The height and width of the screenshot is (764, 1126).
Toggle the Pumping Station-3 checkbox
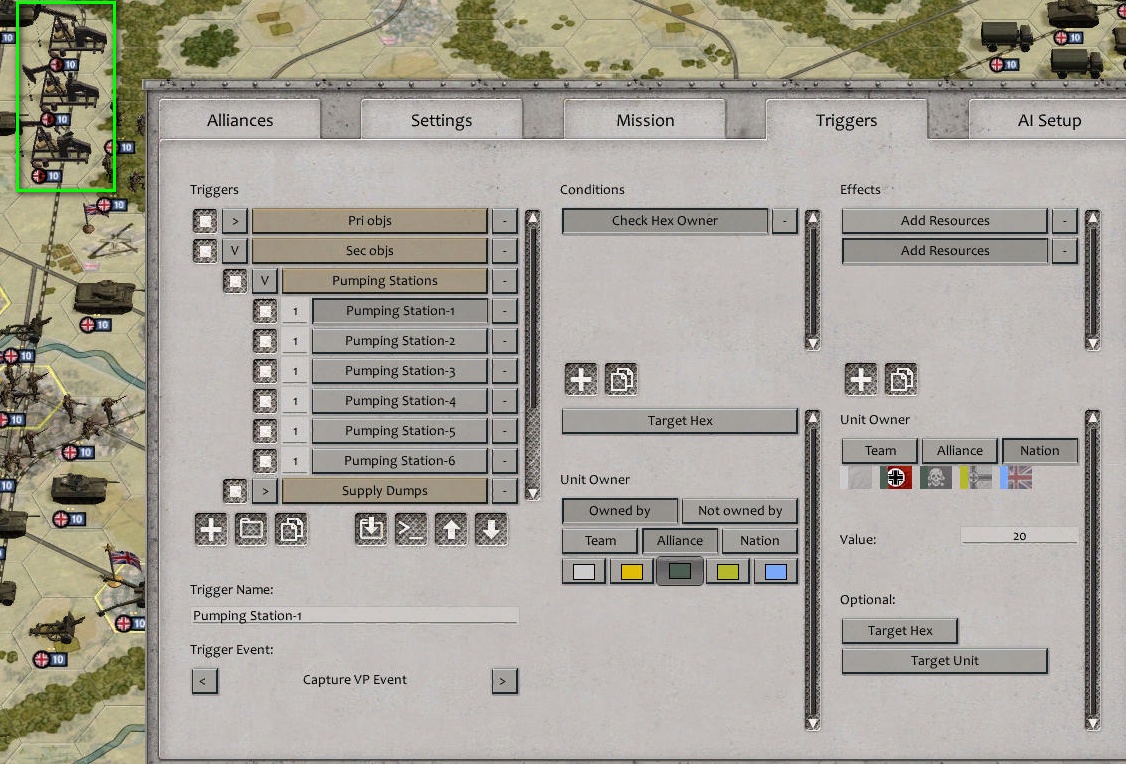265,371
